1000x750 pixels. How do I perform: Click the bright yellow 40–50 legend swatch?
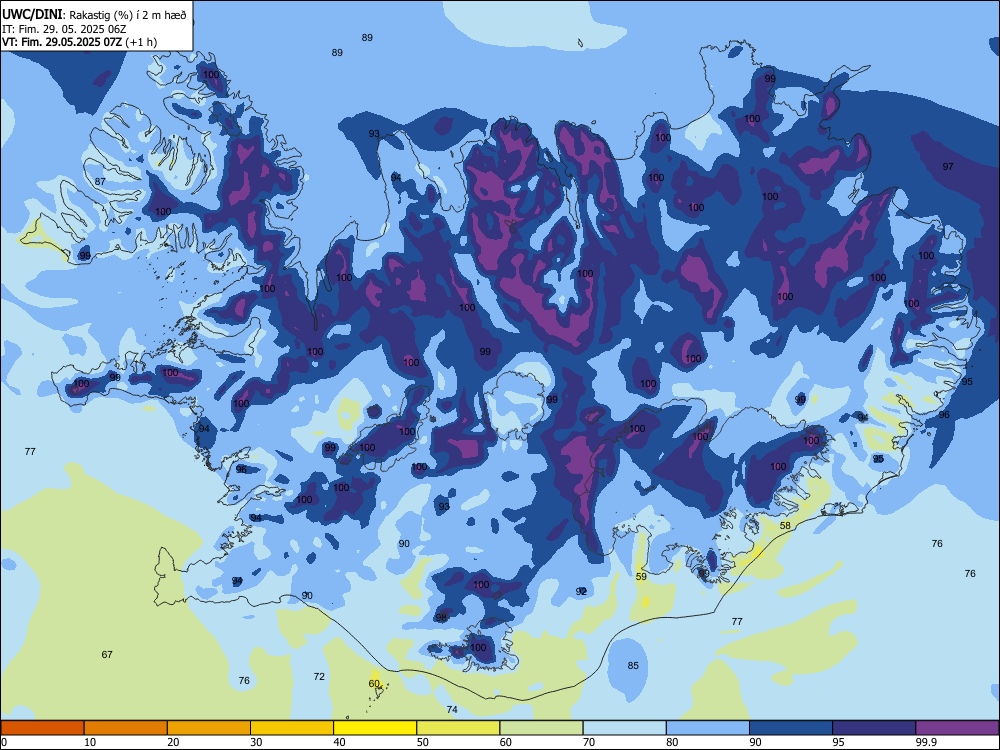point(375,728)
